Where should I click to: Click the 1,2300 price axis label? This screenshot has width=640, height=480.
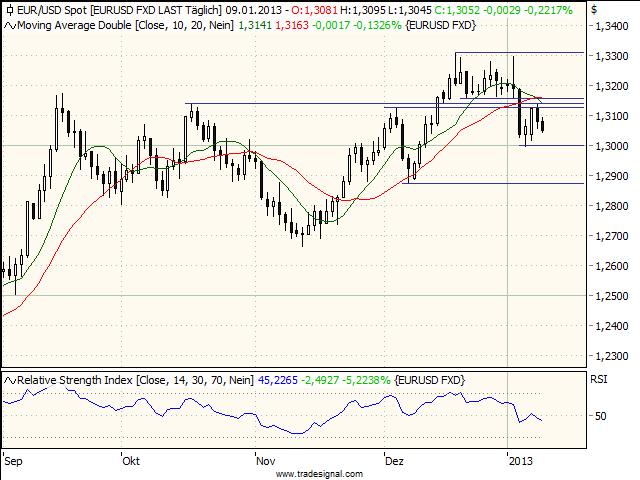point(611,356)
